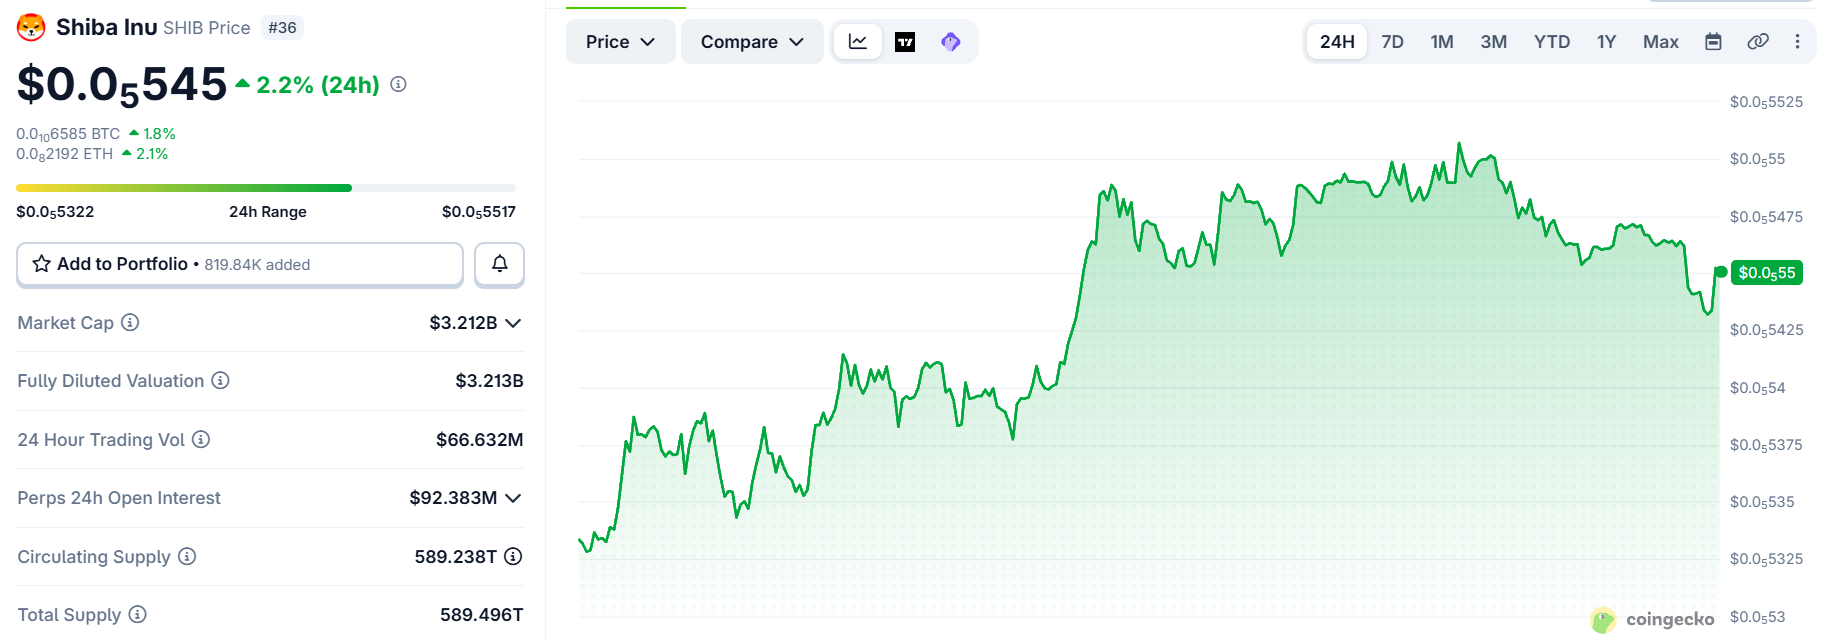
Task: Click the 24h Range progress bar
Action: pos(266,188)
